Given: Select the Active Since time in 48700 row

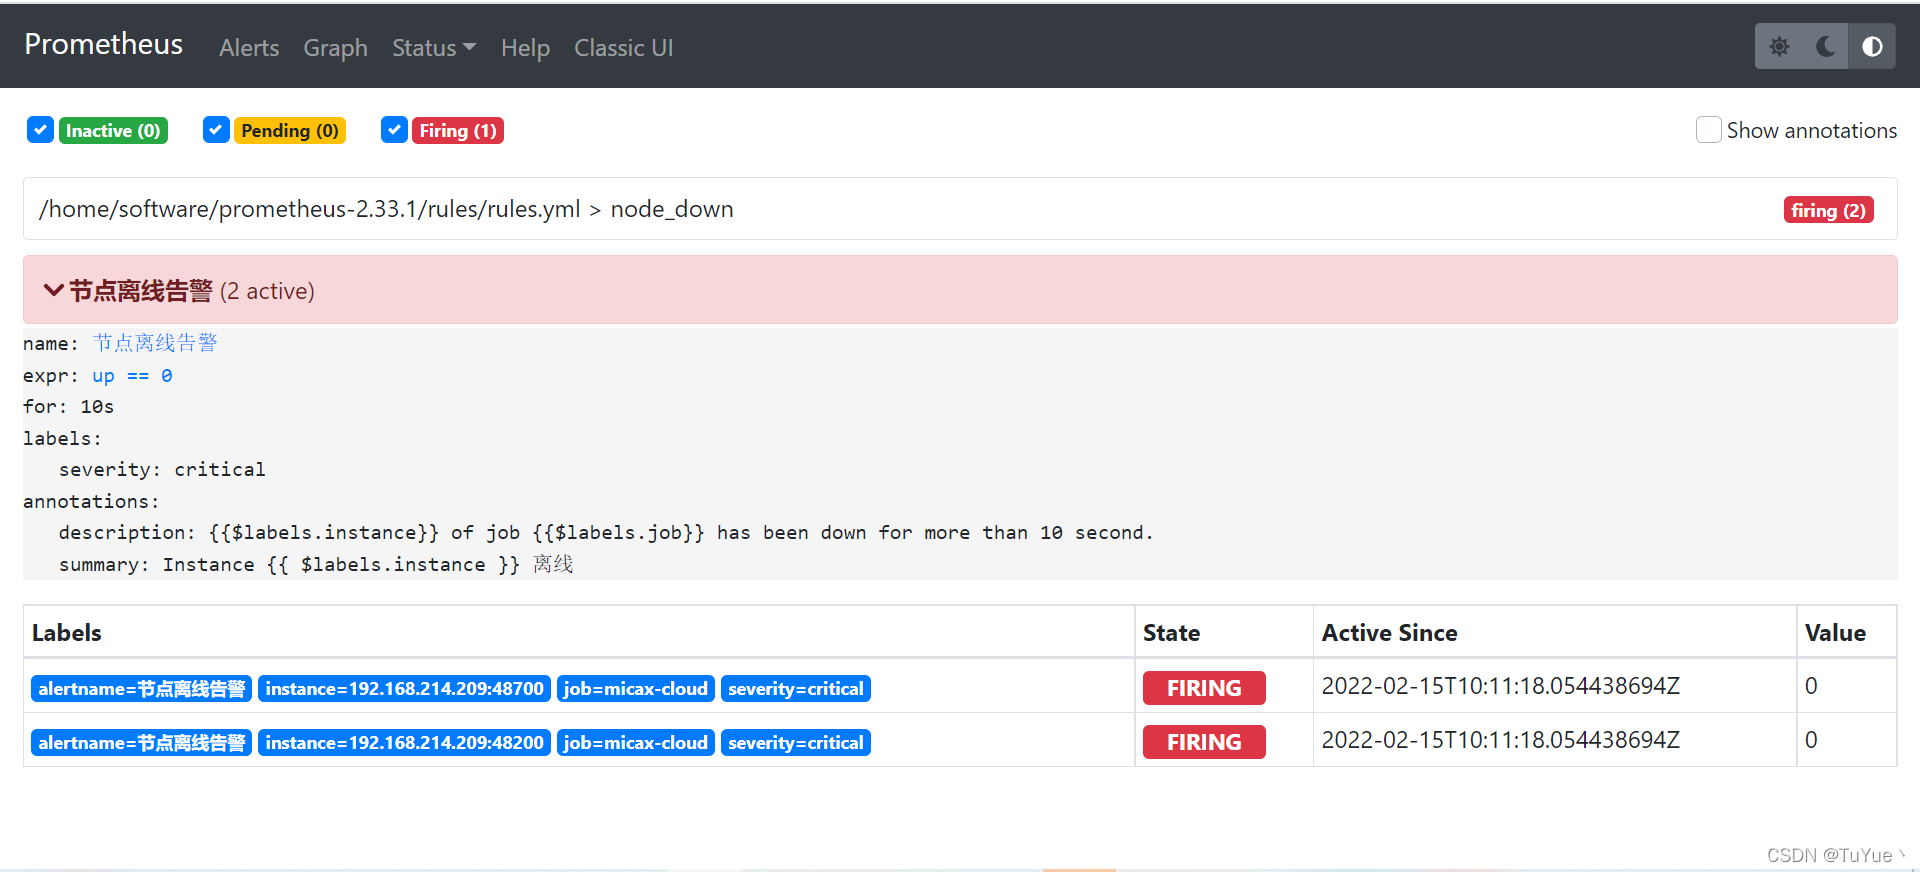Looking at the screenshot, I should coord(1500,686).
